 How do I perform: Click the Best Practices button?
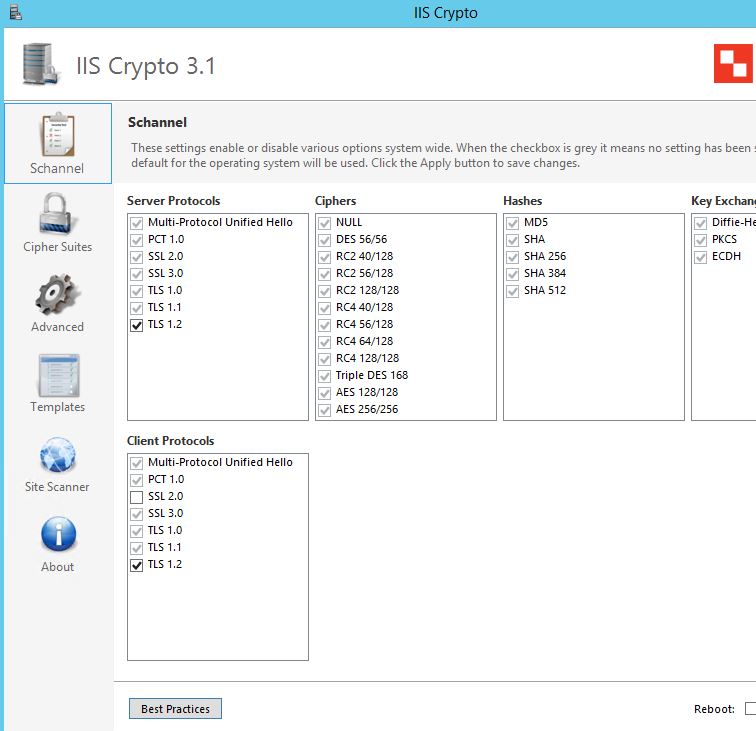176,708
